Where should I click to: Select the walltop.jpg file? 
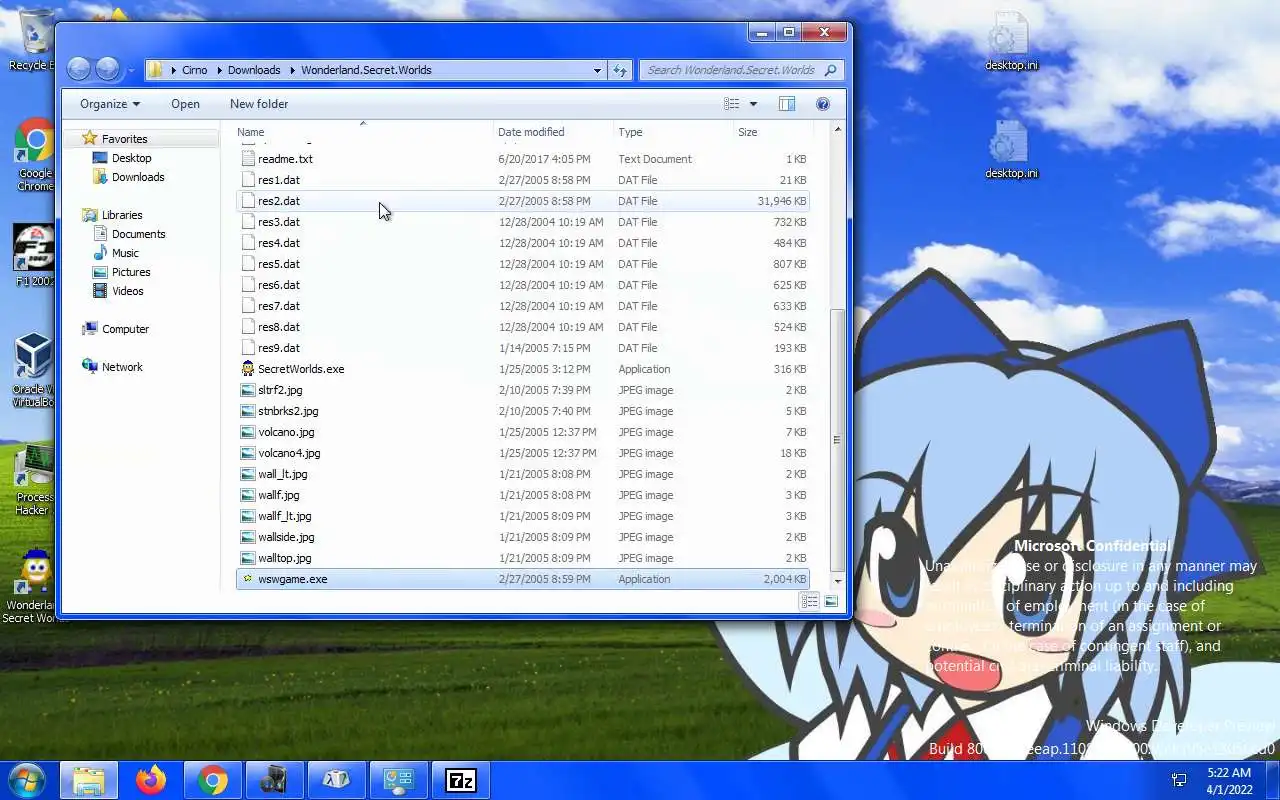[522, 558]
